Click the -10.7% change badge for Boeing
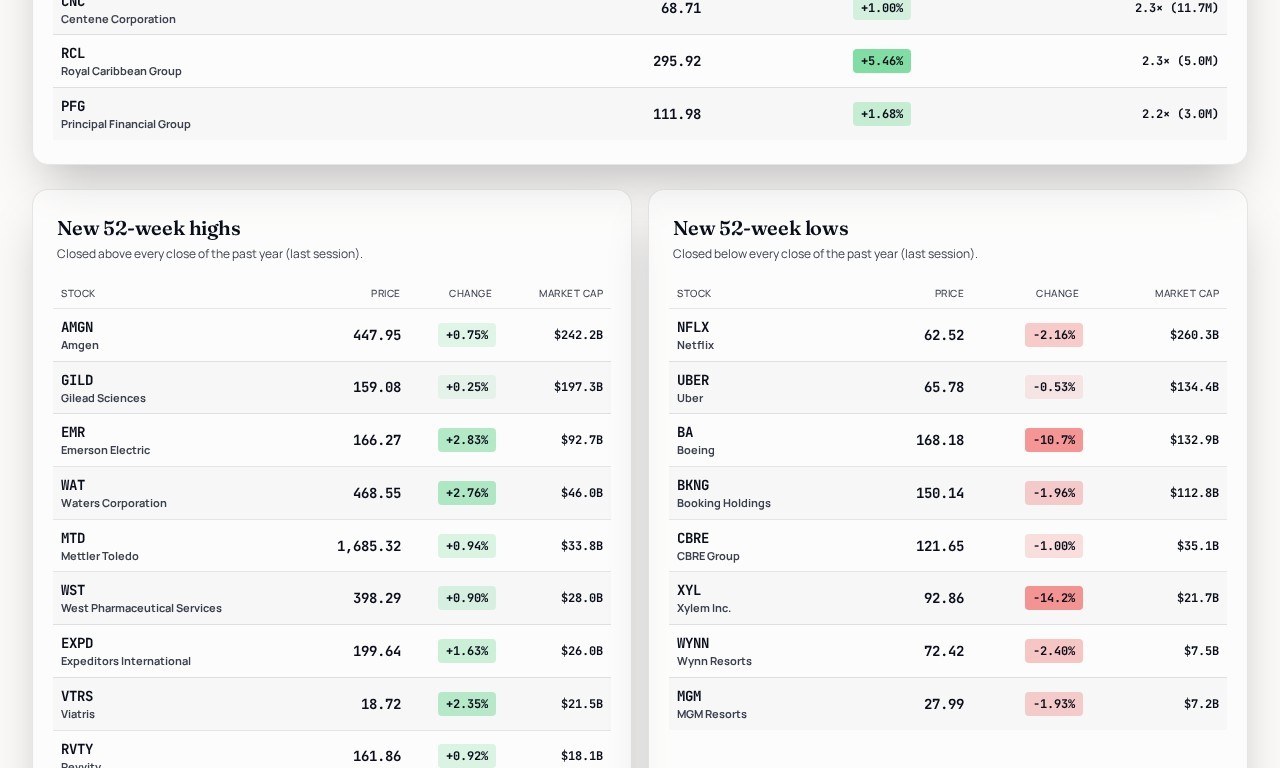Viewport: 1280px width, 768px height. (1054, 440)
